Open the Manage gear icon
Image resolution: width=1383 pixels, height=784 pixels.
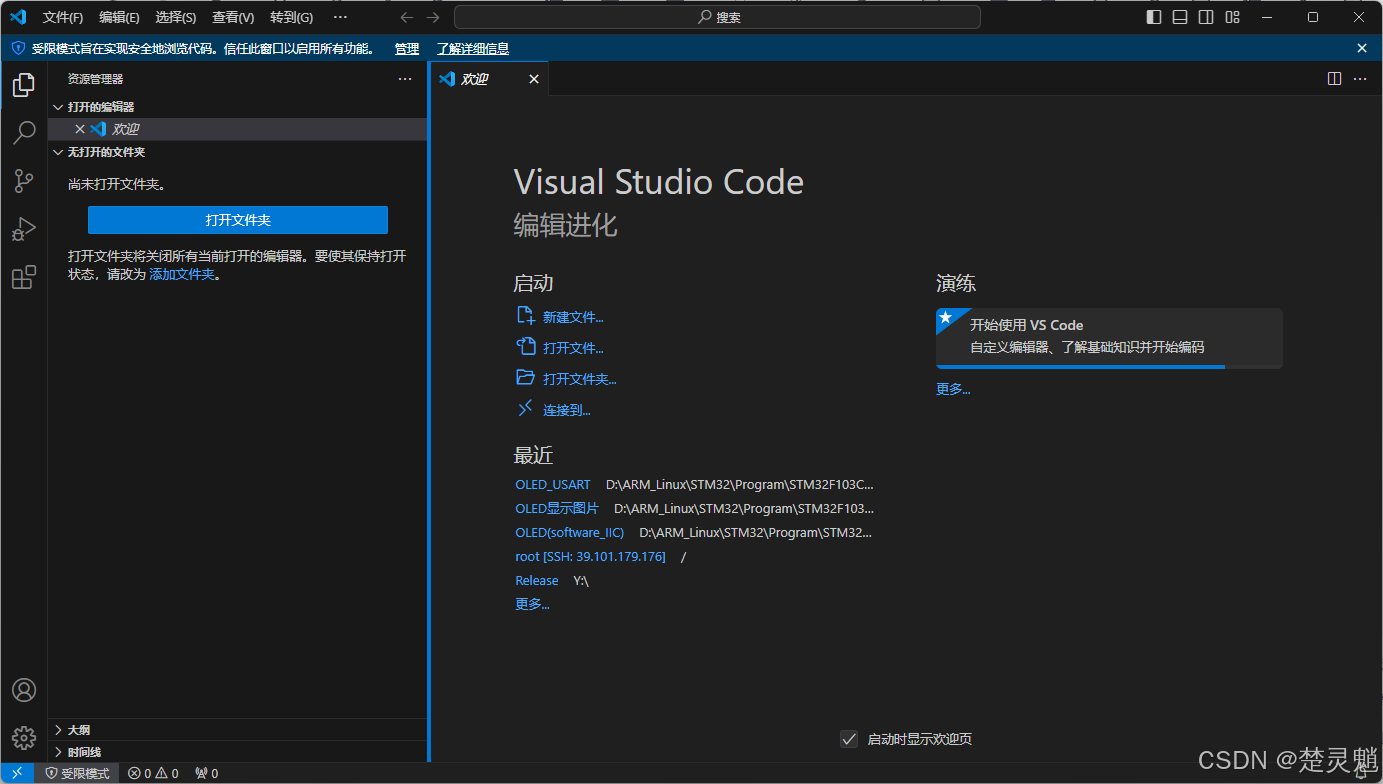24,737
